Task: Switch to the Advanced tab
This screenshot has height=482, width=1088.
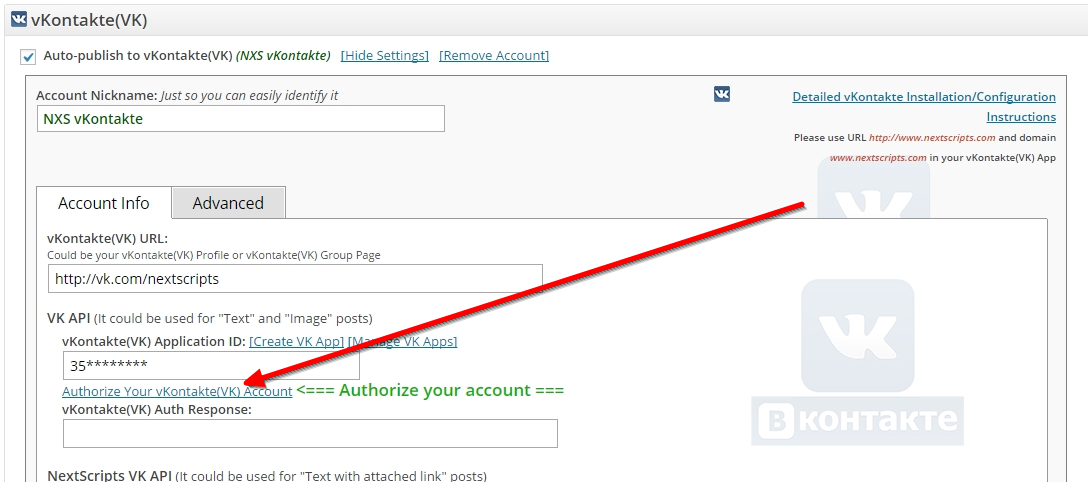Action: 228,203
